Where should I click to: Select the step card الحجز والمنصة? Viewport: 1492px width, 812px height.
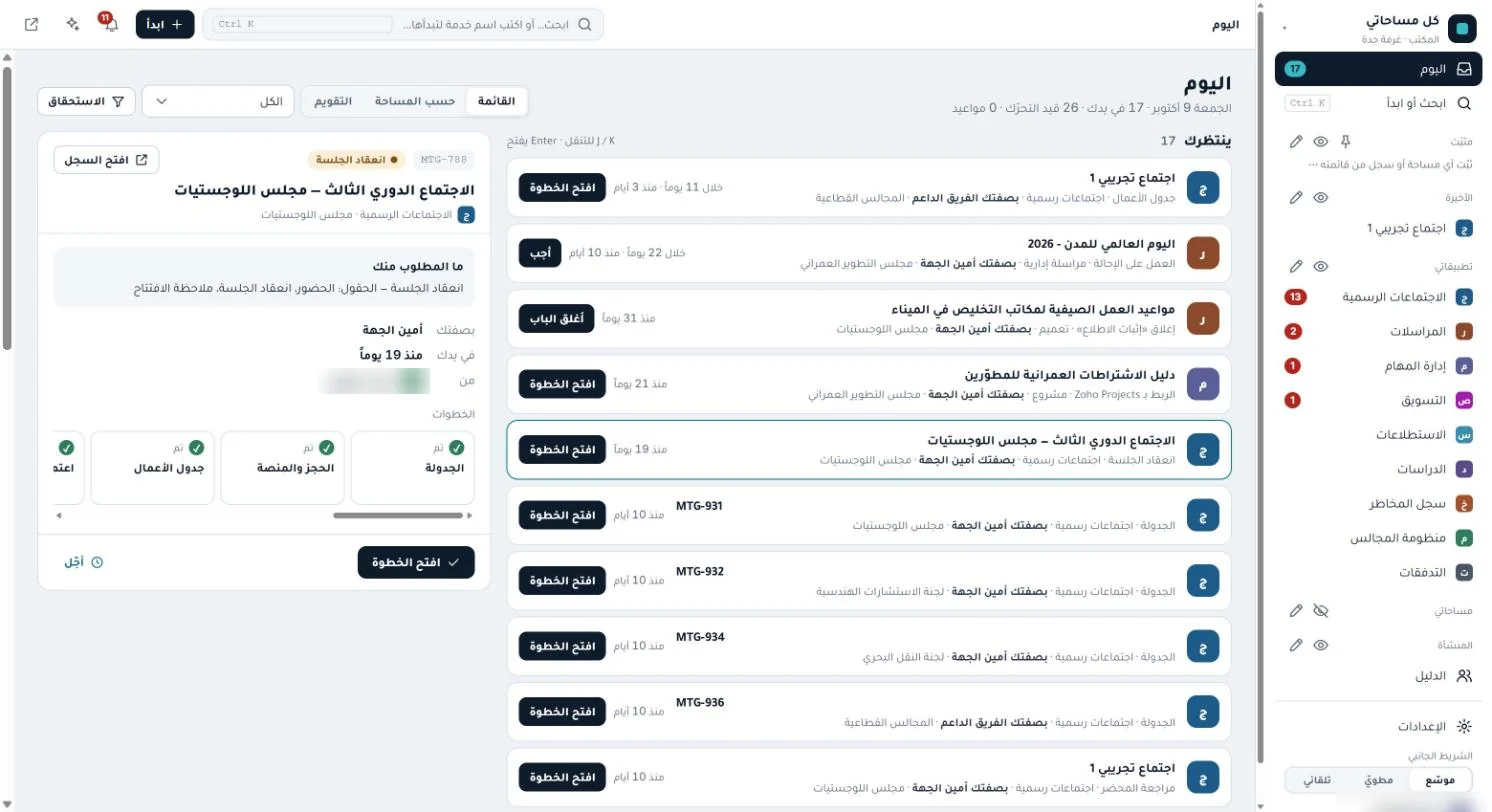(282, 468)
